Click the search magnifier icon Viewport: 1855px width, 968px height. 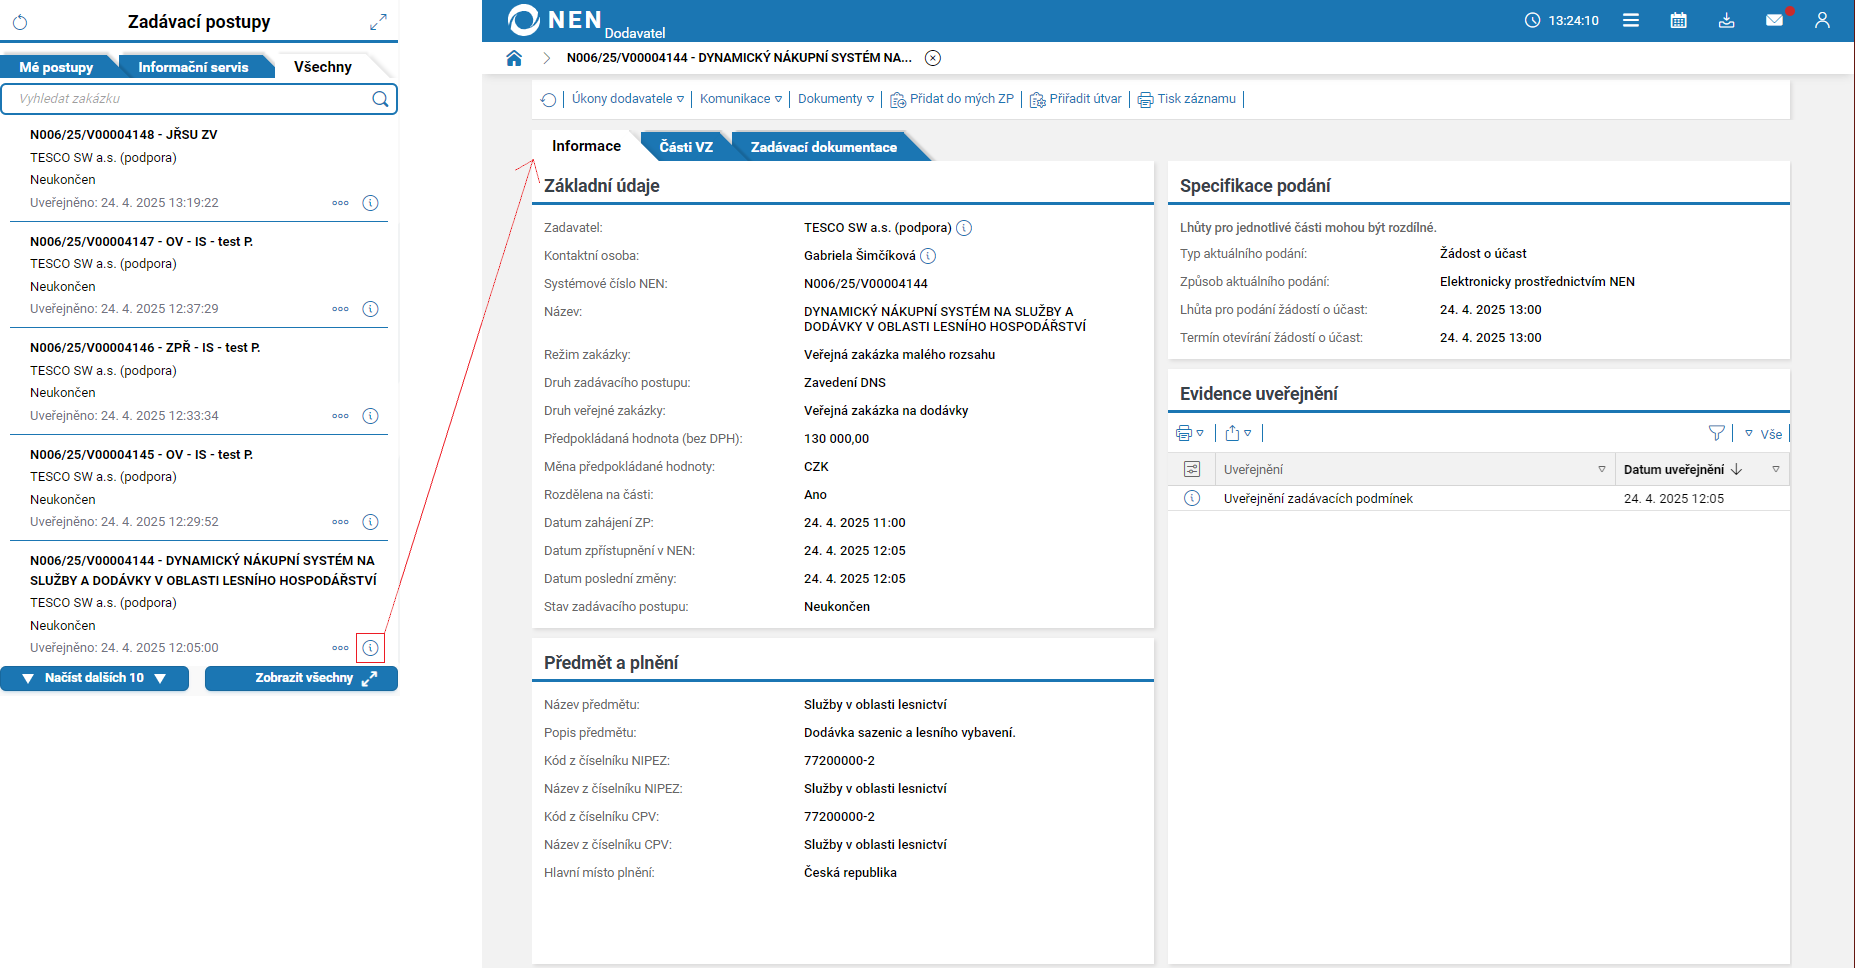click(x=380, y=99)
